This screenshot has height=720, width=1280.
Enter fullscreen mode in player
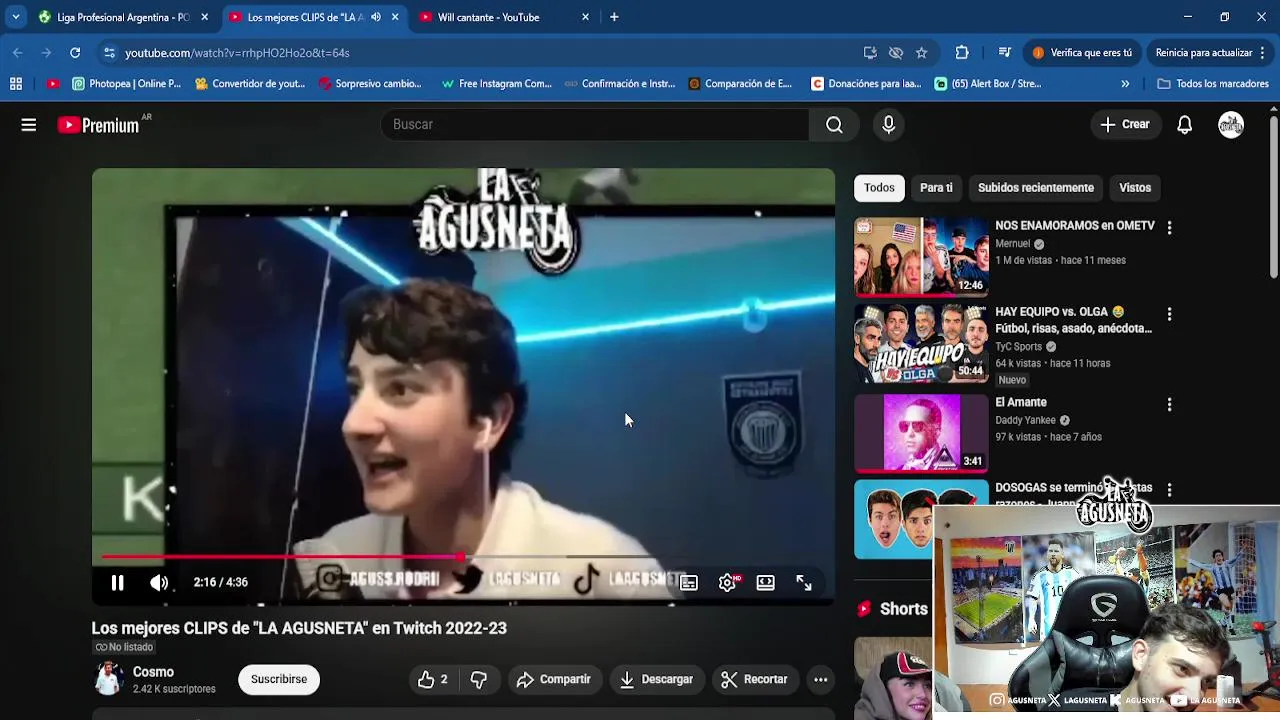coord(803,583)
